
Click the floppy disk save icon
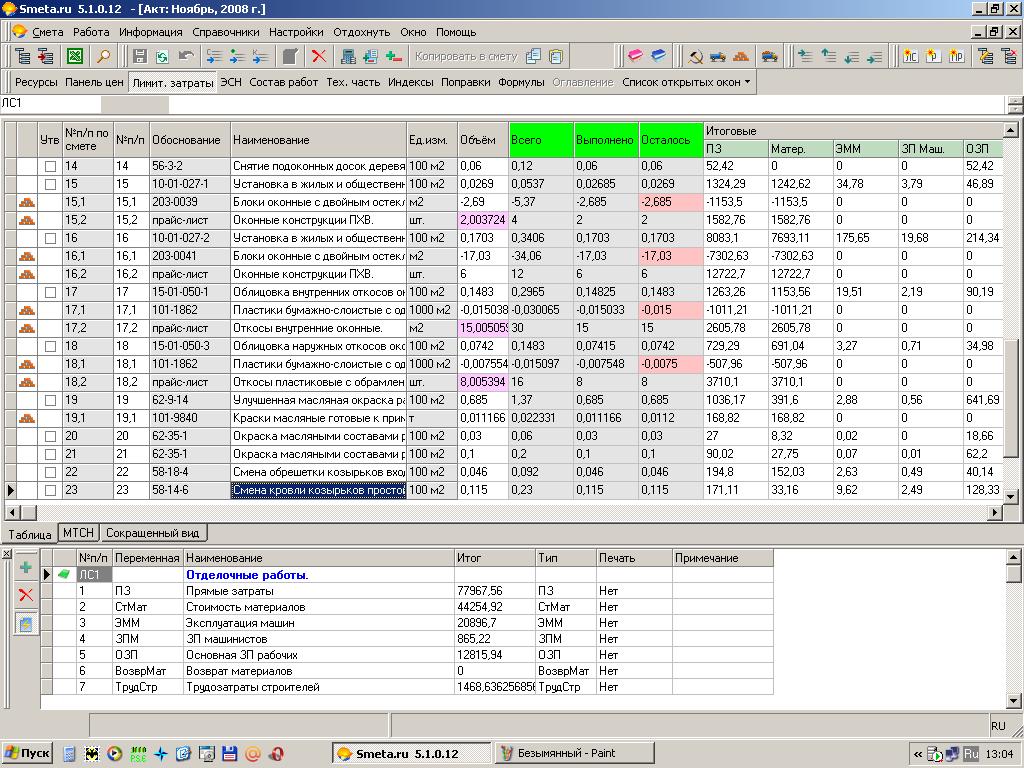(x=140, y=56)
